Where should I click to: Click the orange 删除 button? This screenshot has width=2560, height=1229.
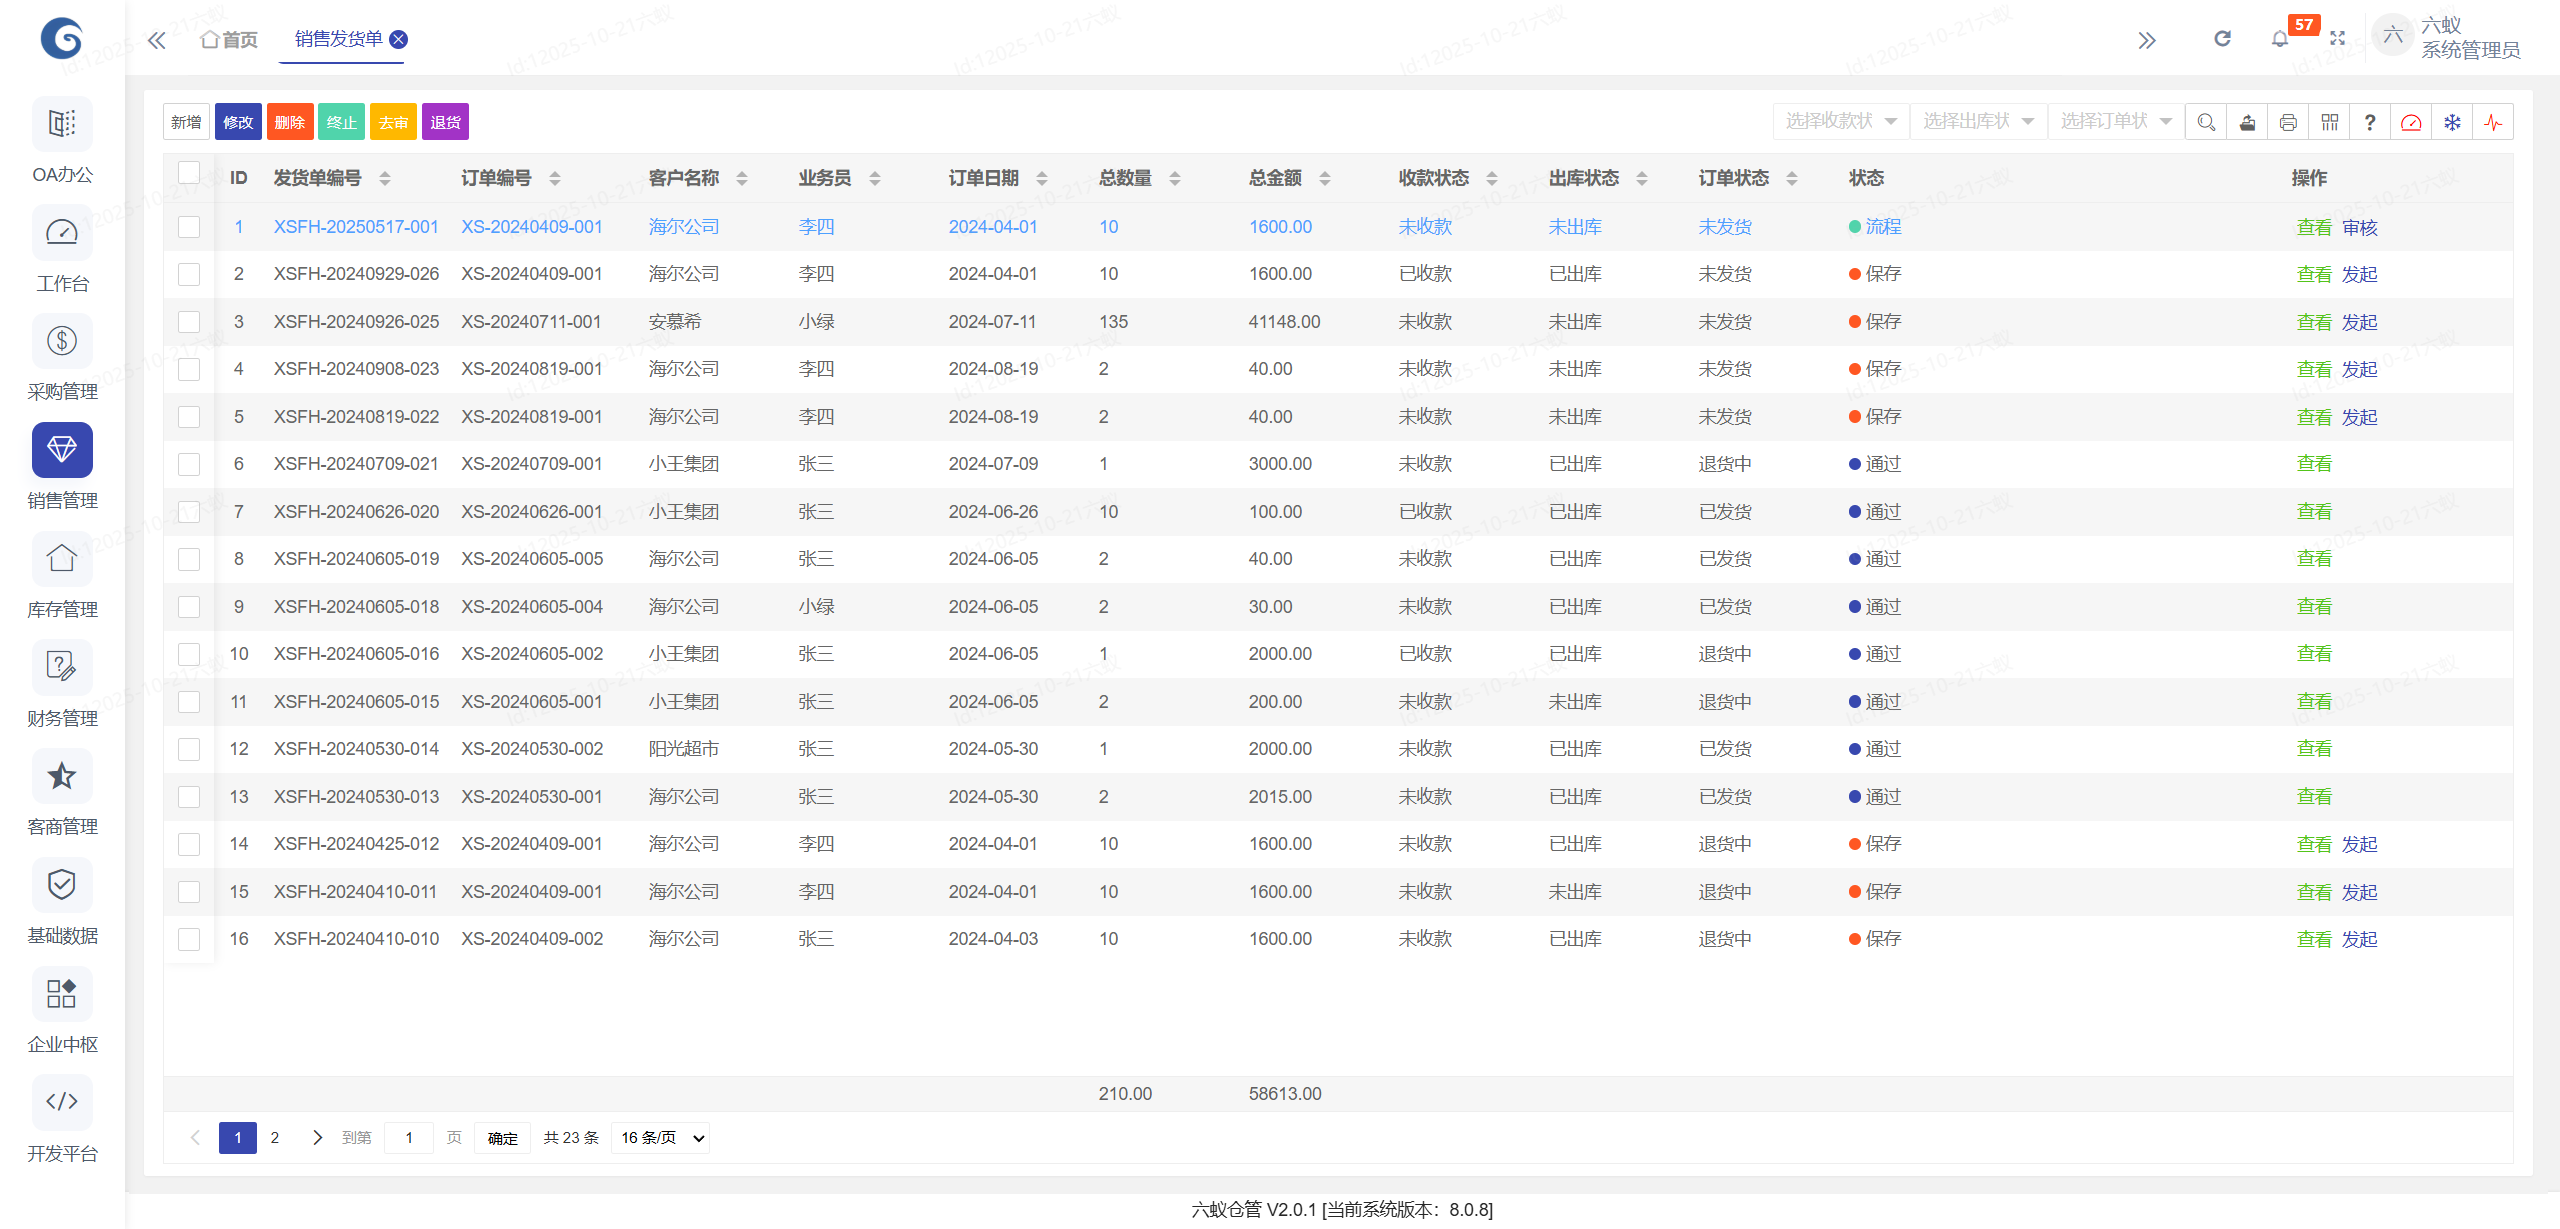point(290,122)
